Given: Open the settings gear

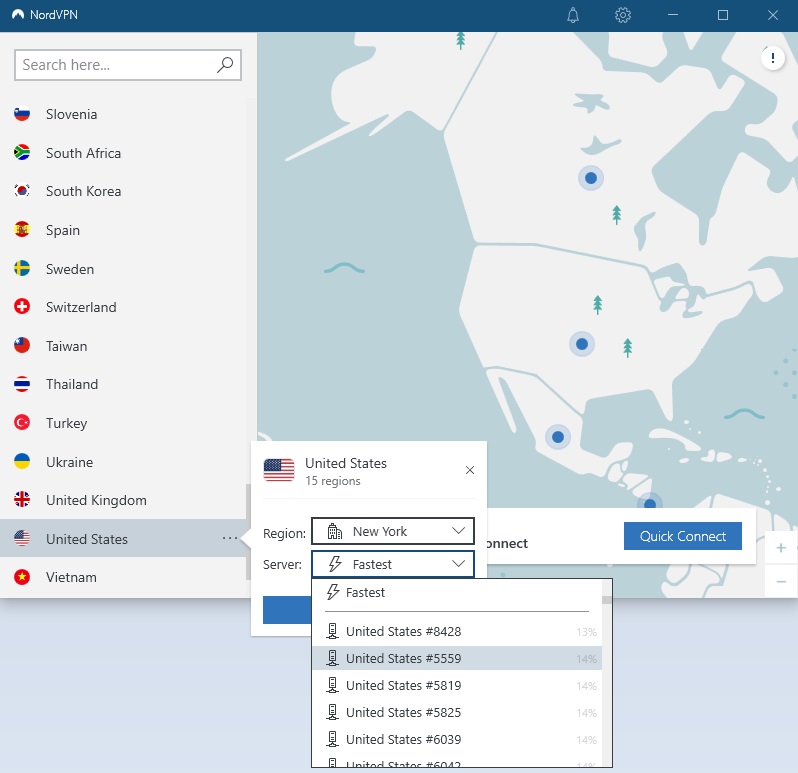Looking at the screenshot, I should click(x=622, y=15).
